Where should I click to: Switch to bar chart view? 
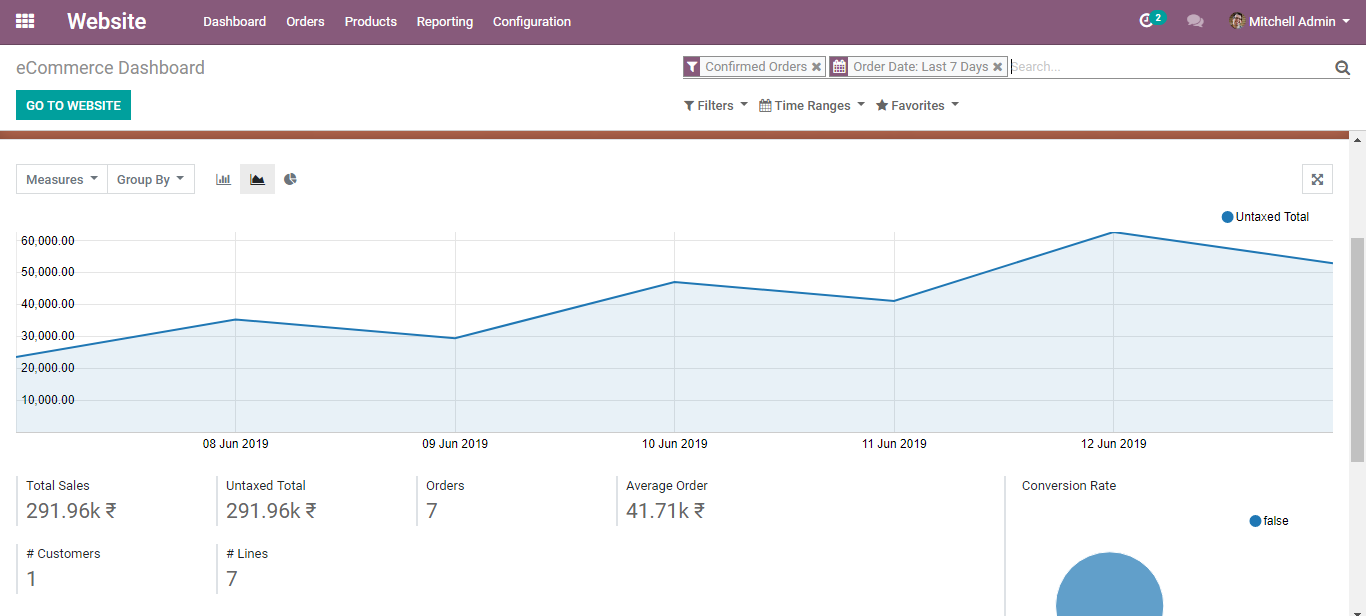[223, 179]
